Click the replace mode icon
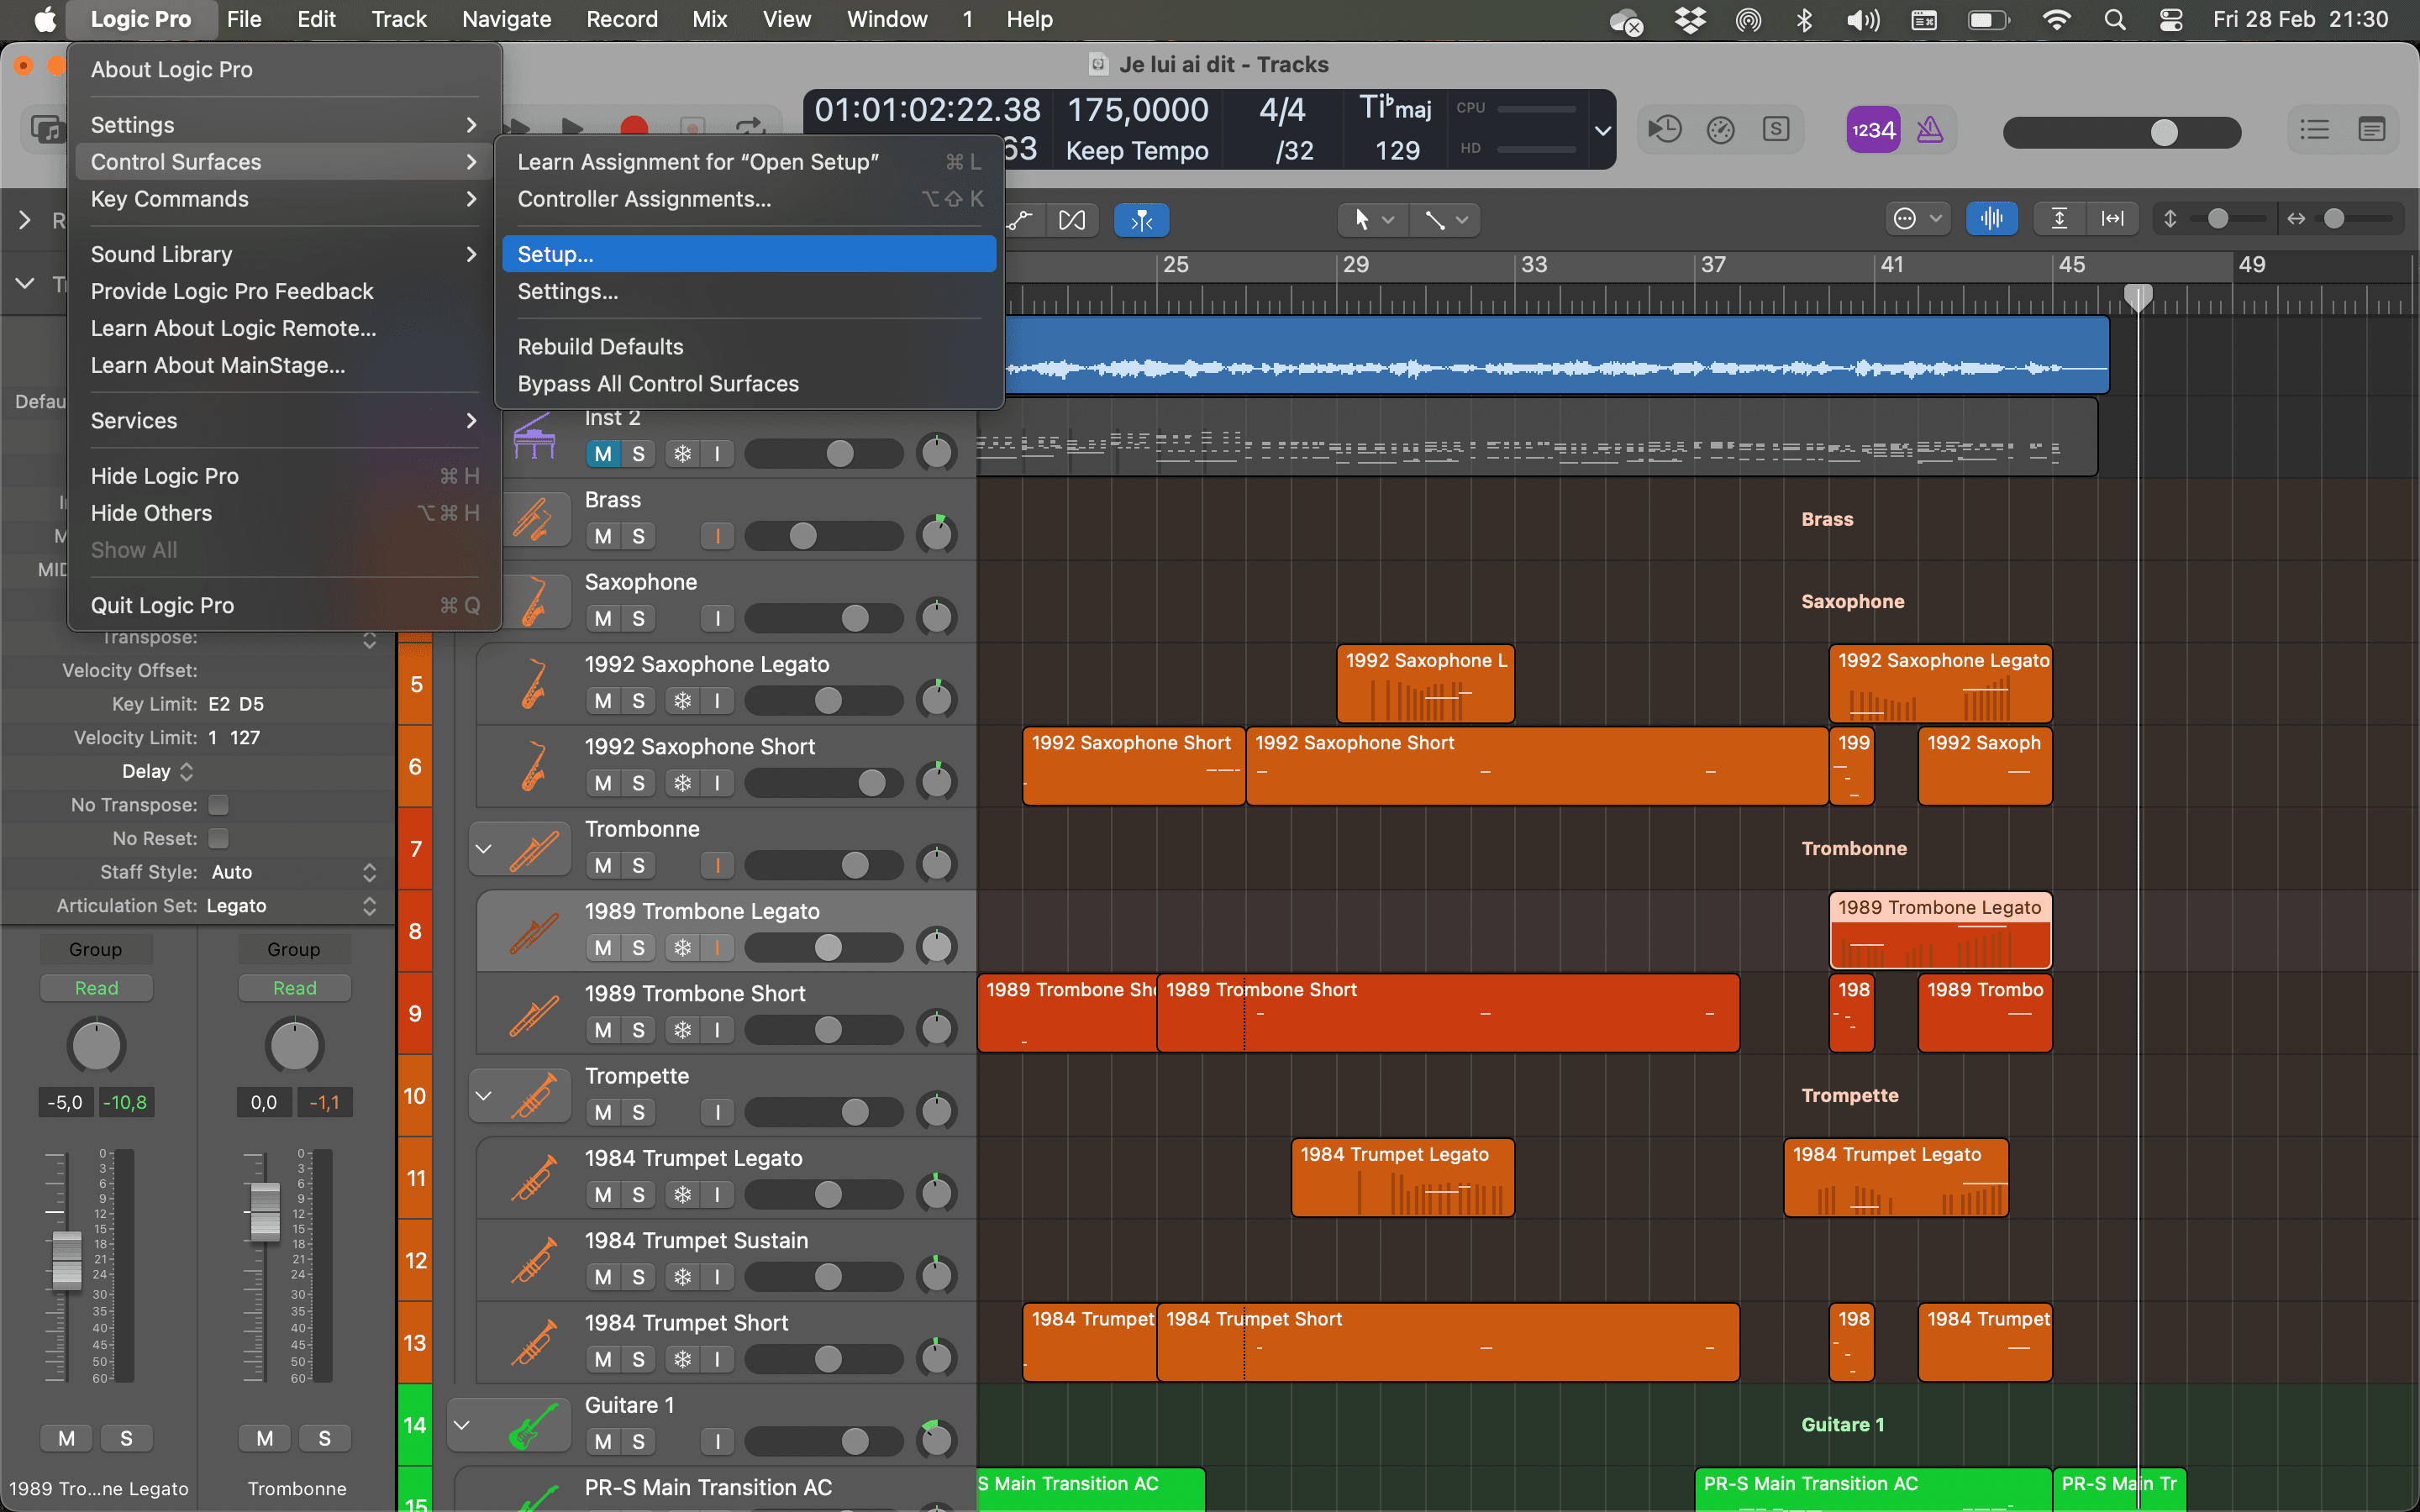The height and width of the screenshot is (1512, 2420). click(x=1665, y=130)
